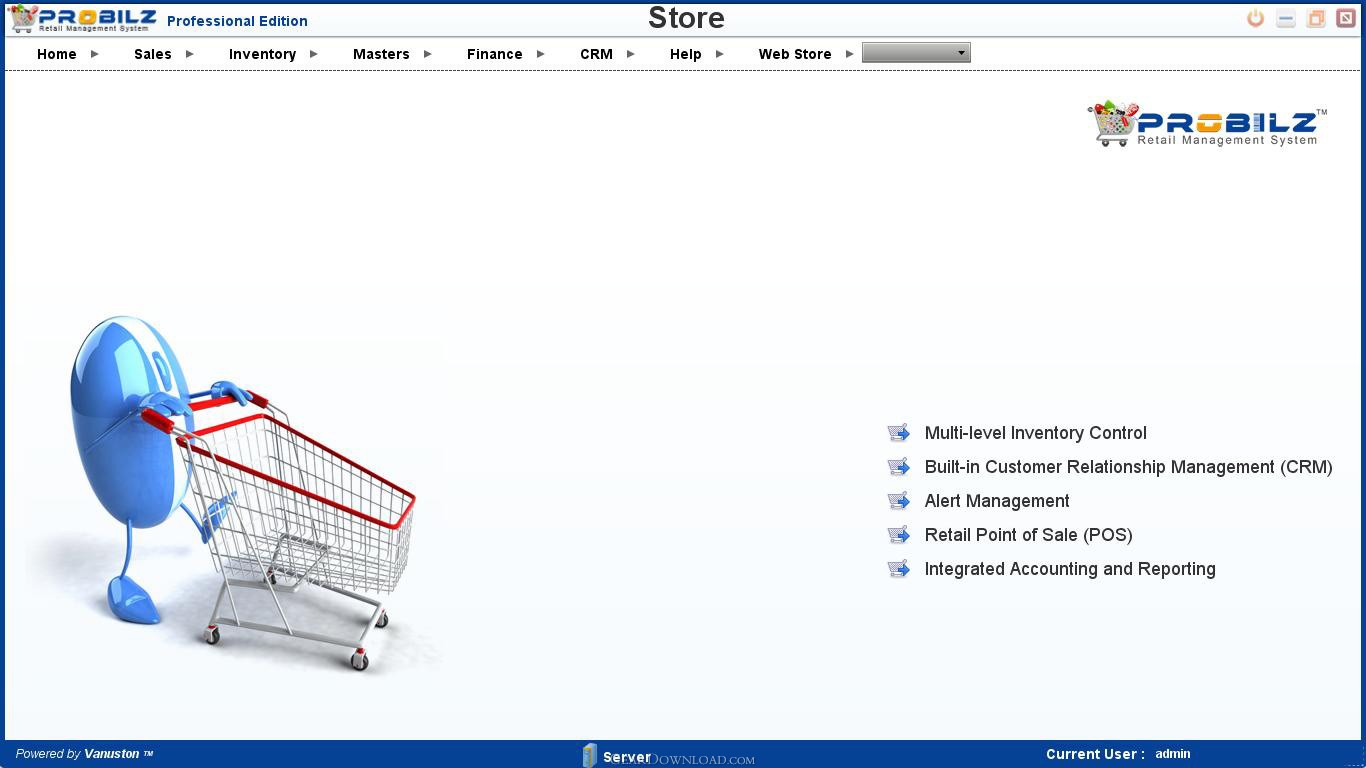Open the CRM menu
Image resolution: width=1366 pixels, height=768 pixels.
596,54
